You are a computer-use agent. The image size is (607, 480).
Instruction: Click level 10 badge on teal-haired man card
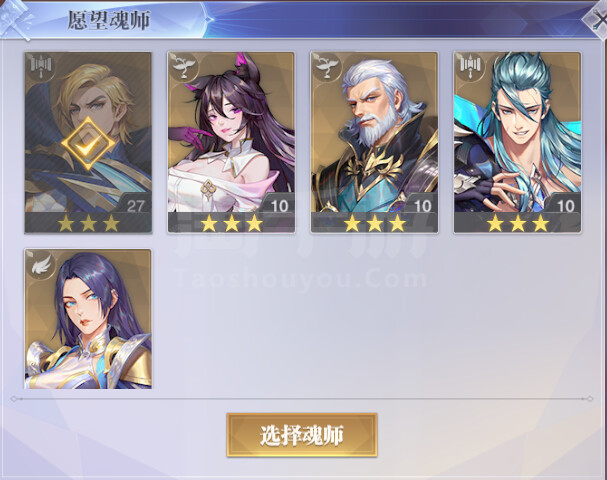click(x=566, y=206)
